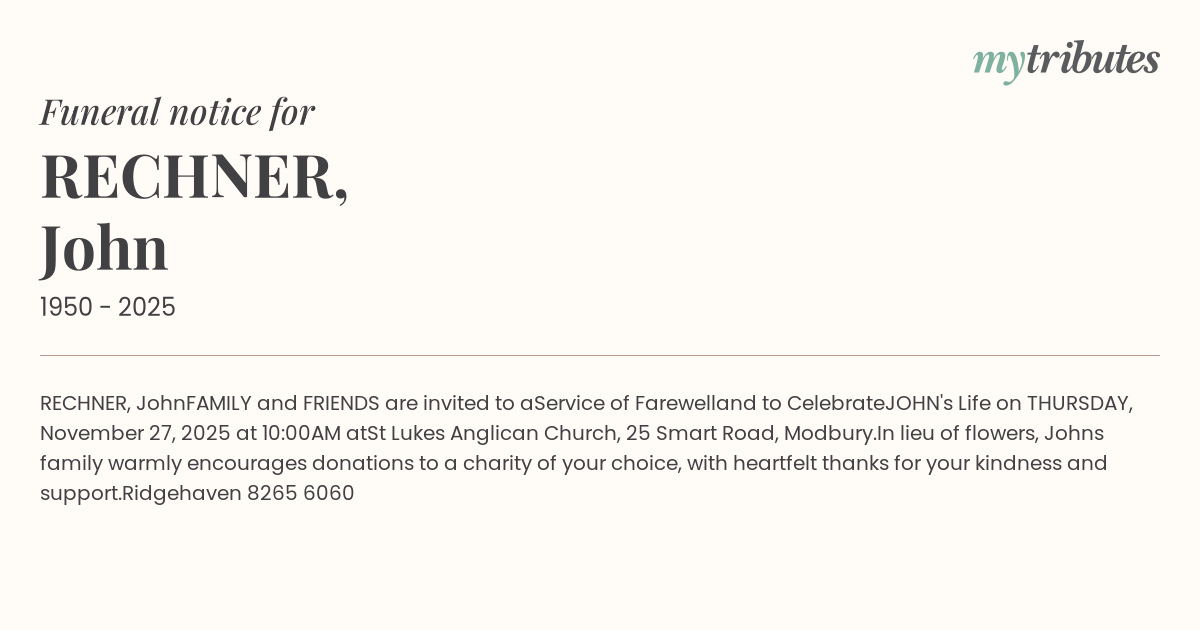The height and width of the screenshot is (630, 1200).
Task: Click the green "my" part of the logo
Action: 998,62
